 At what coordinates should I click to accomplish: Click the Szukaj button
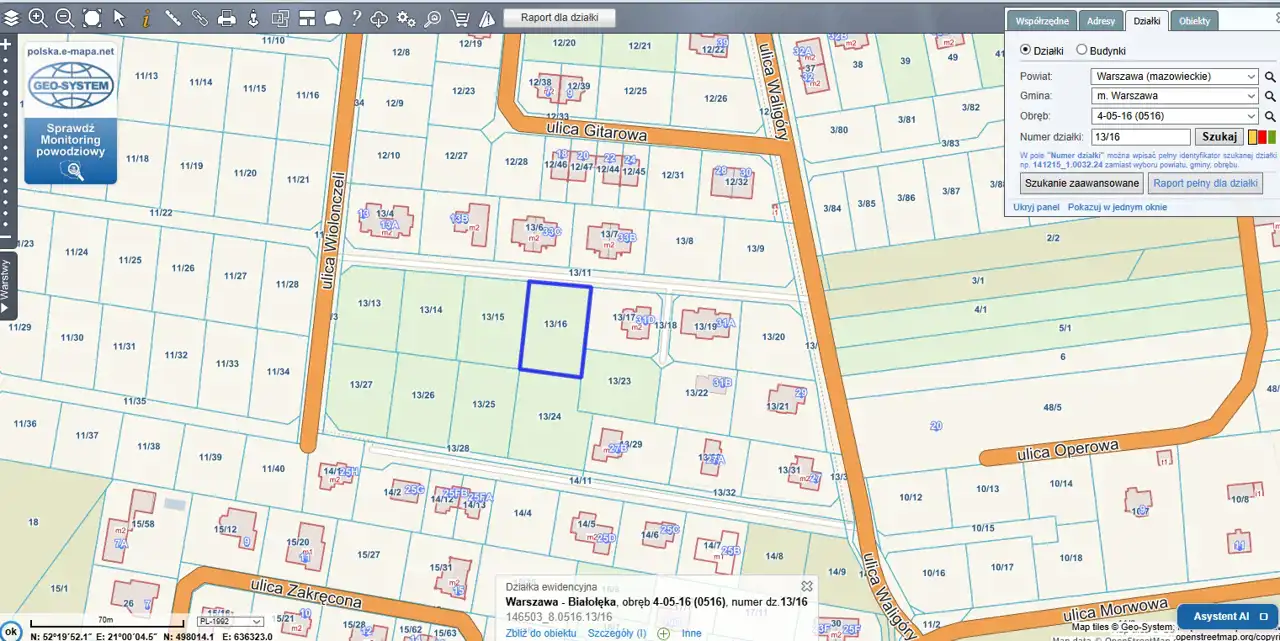[1219, 137]
